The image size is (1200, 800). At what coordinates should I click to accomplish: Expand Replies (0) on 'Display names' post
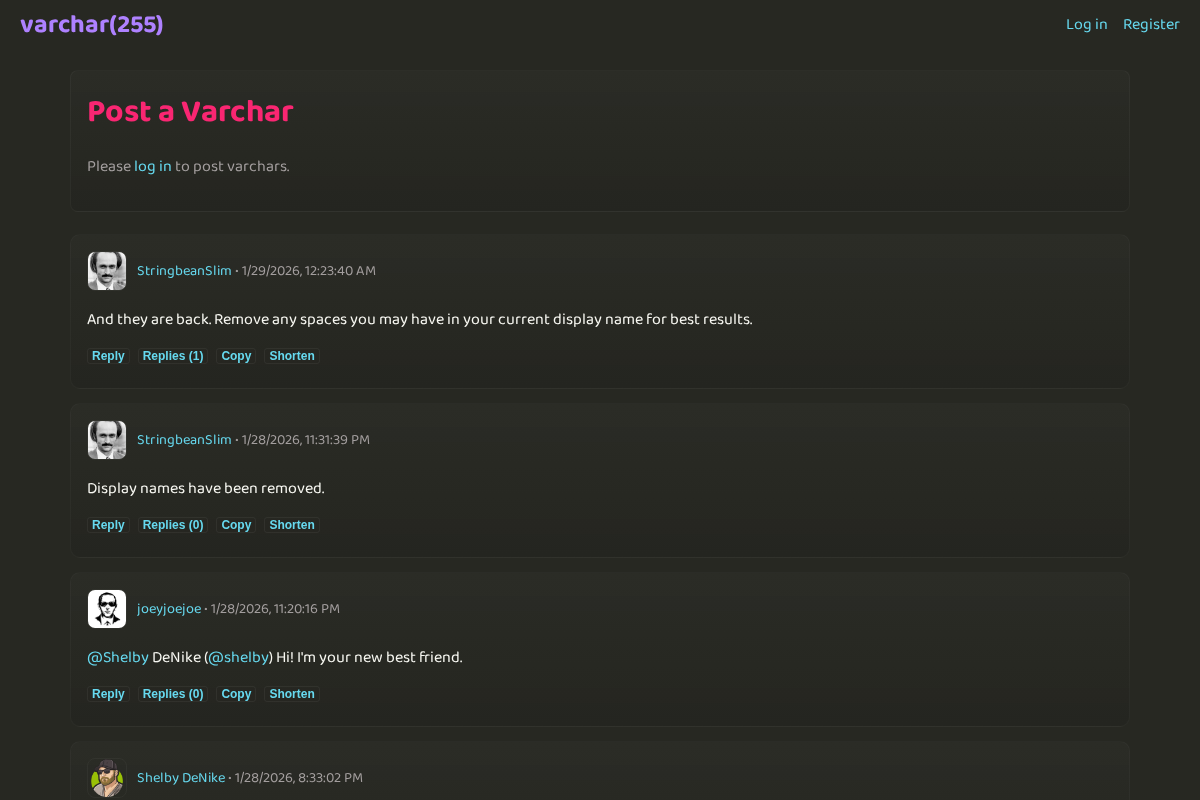point(173,525)
